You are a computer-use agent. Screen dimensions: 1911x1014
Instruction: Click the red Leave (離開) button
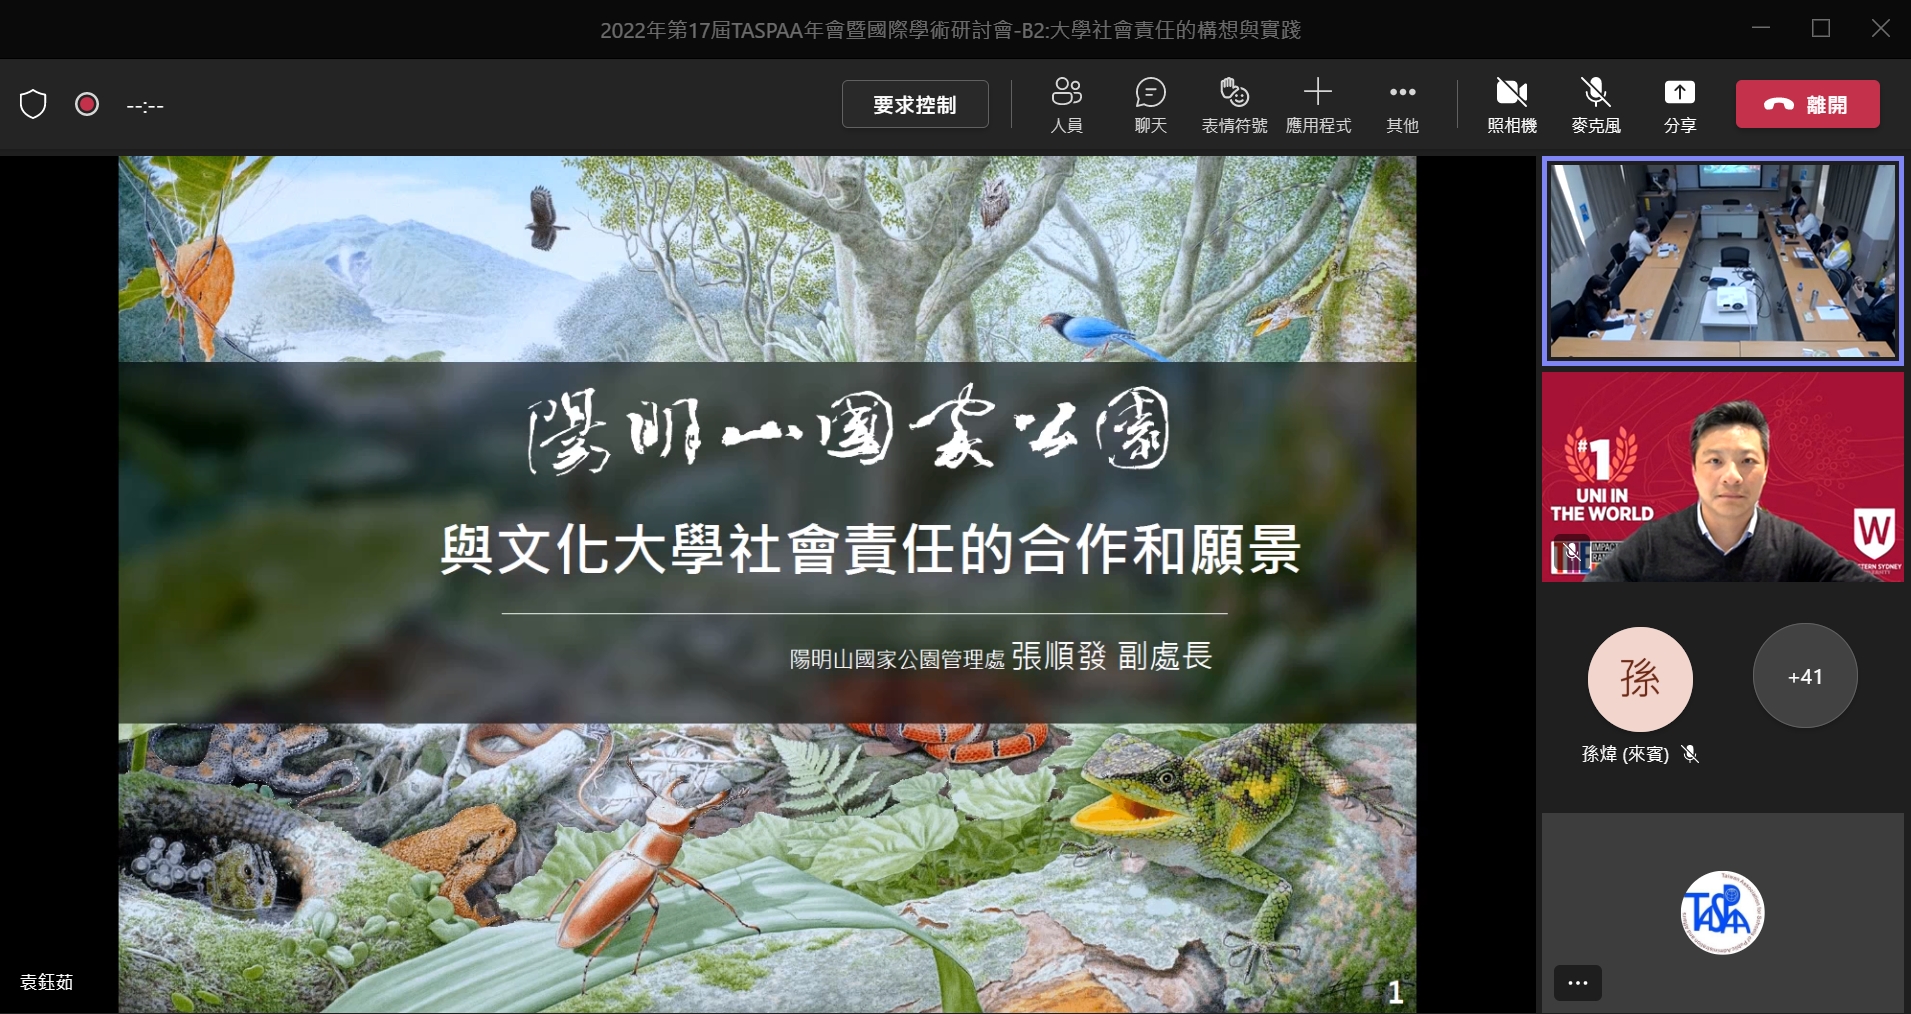[x=1807, y=104]
